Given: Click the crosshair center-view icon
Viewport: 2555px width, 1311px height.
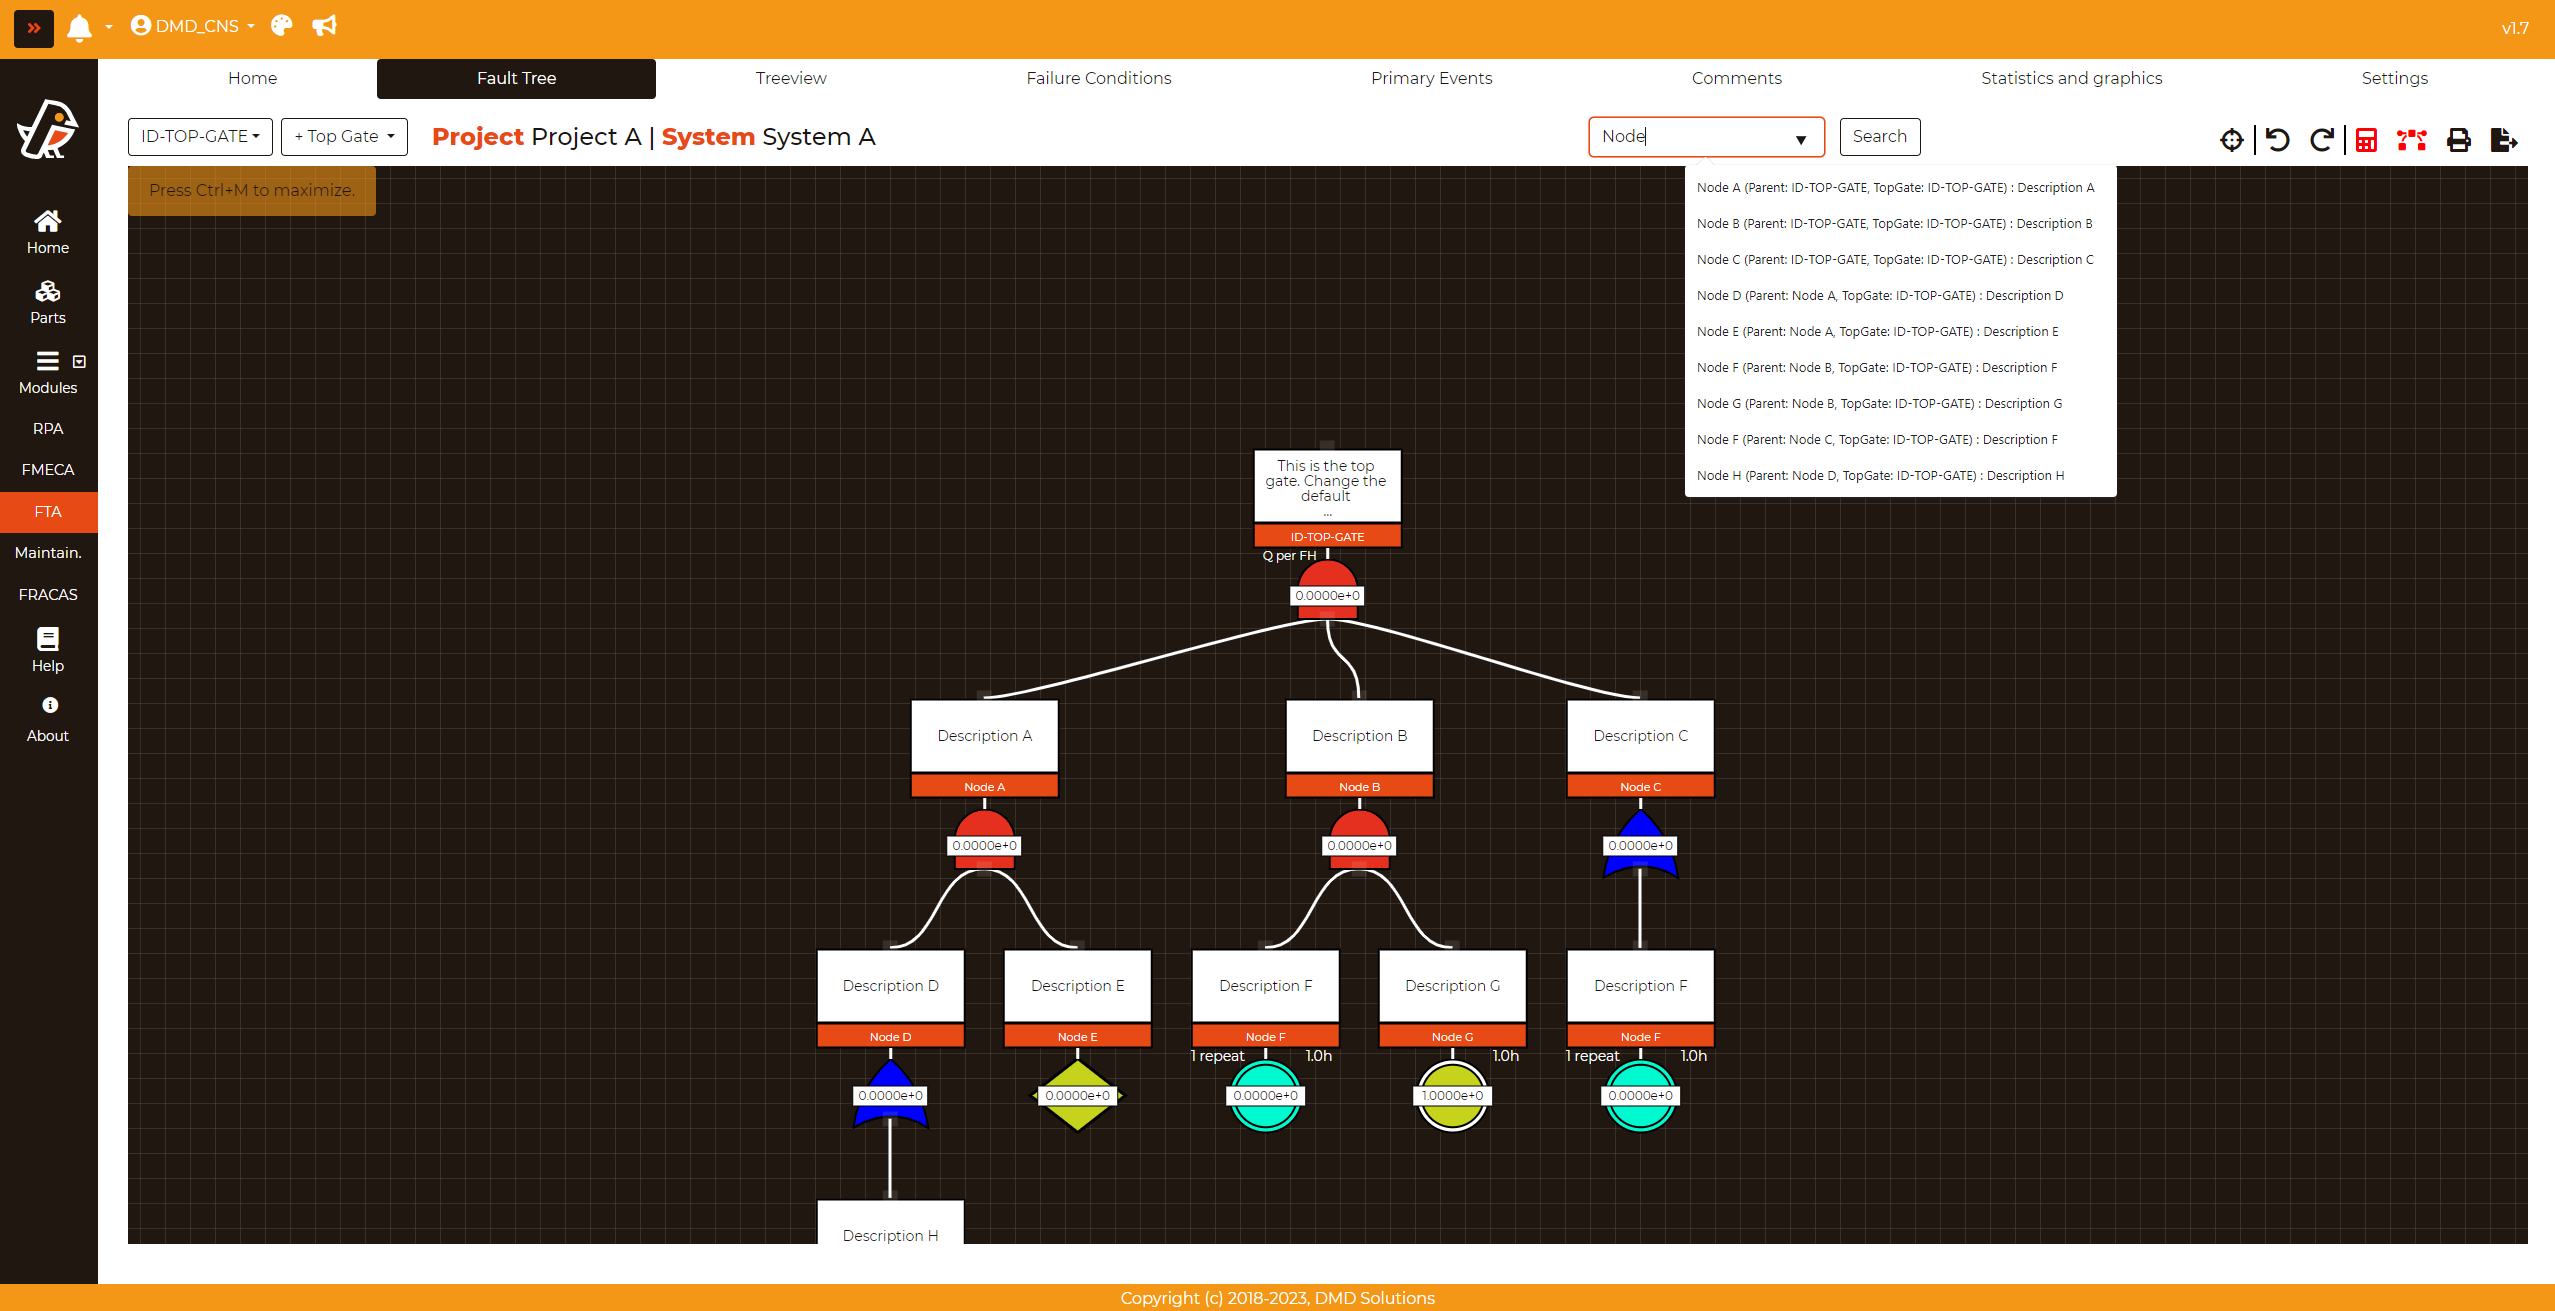Looking at the screenshot, I should [2231, 139].
